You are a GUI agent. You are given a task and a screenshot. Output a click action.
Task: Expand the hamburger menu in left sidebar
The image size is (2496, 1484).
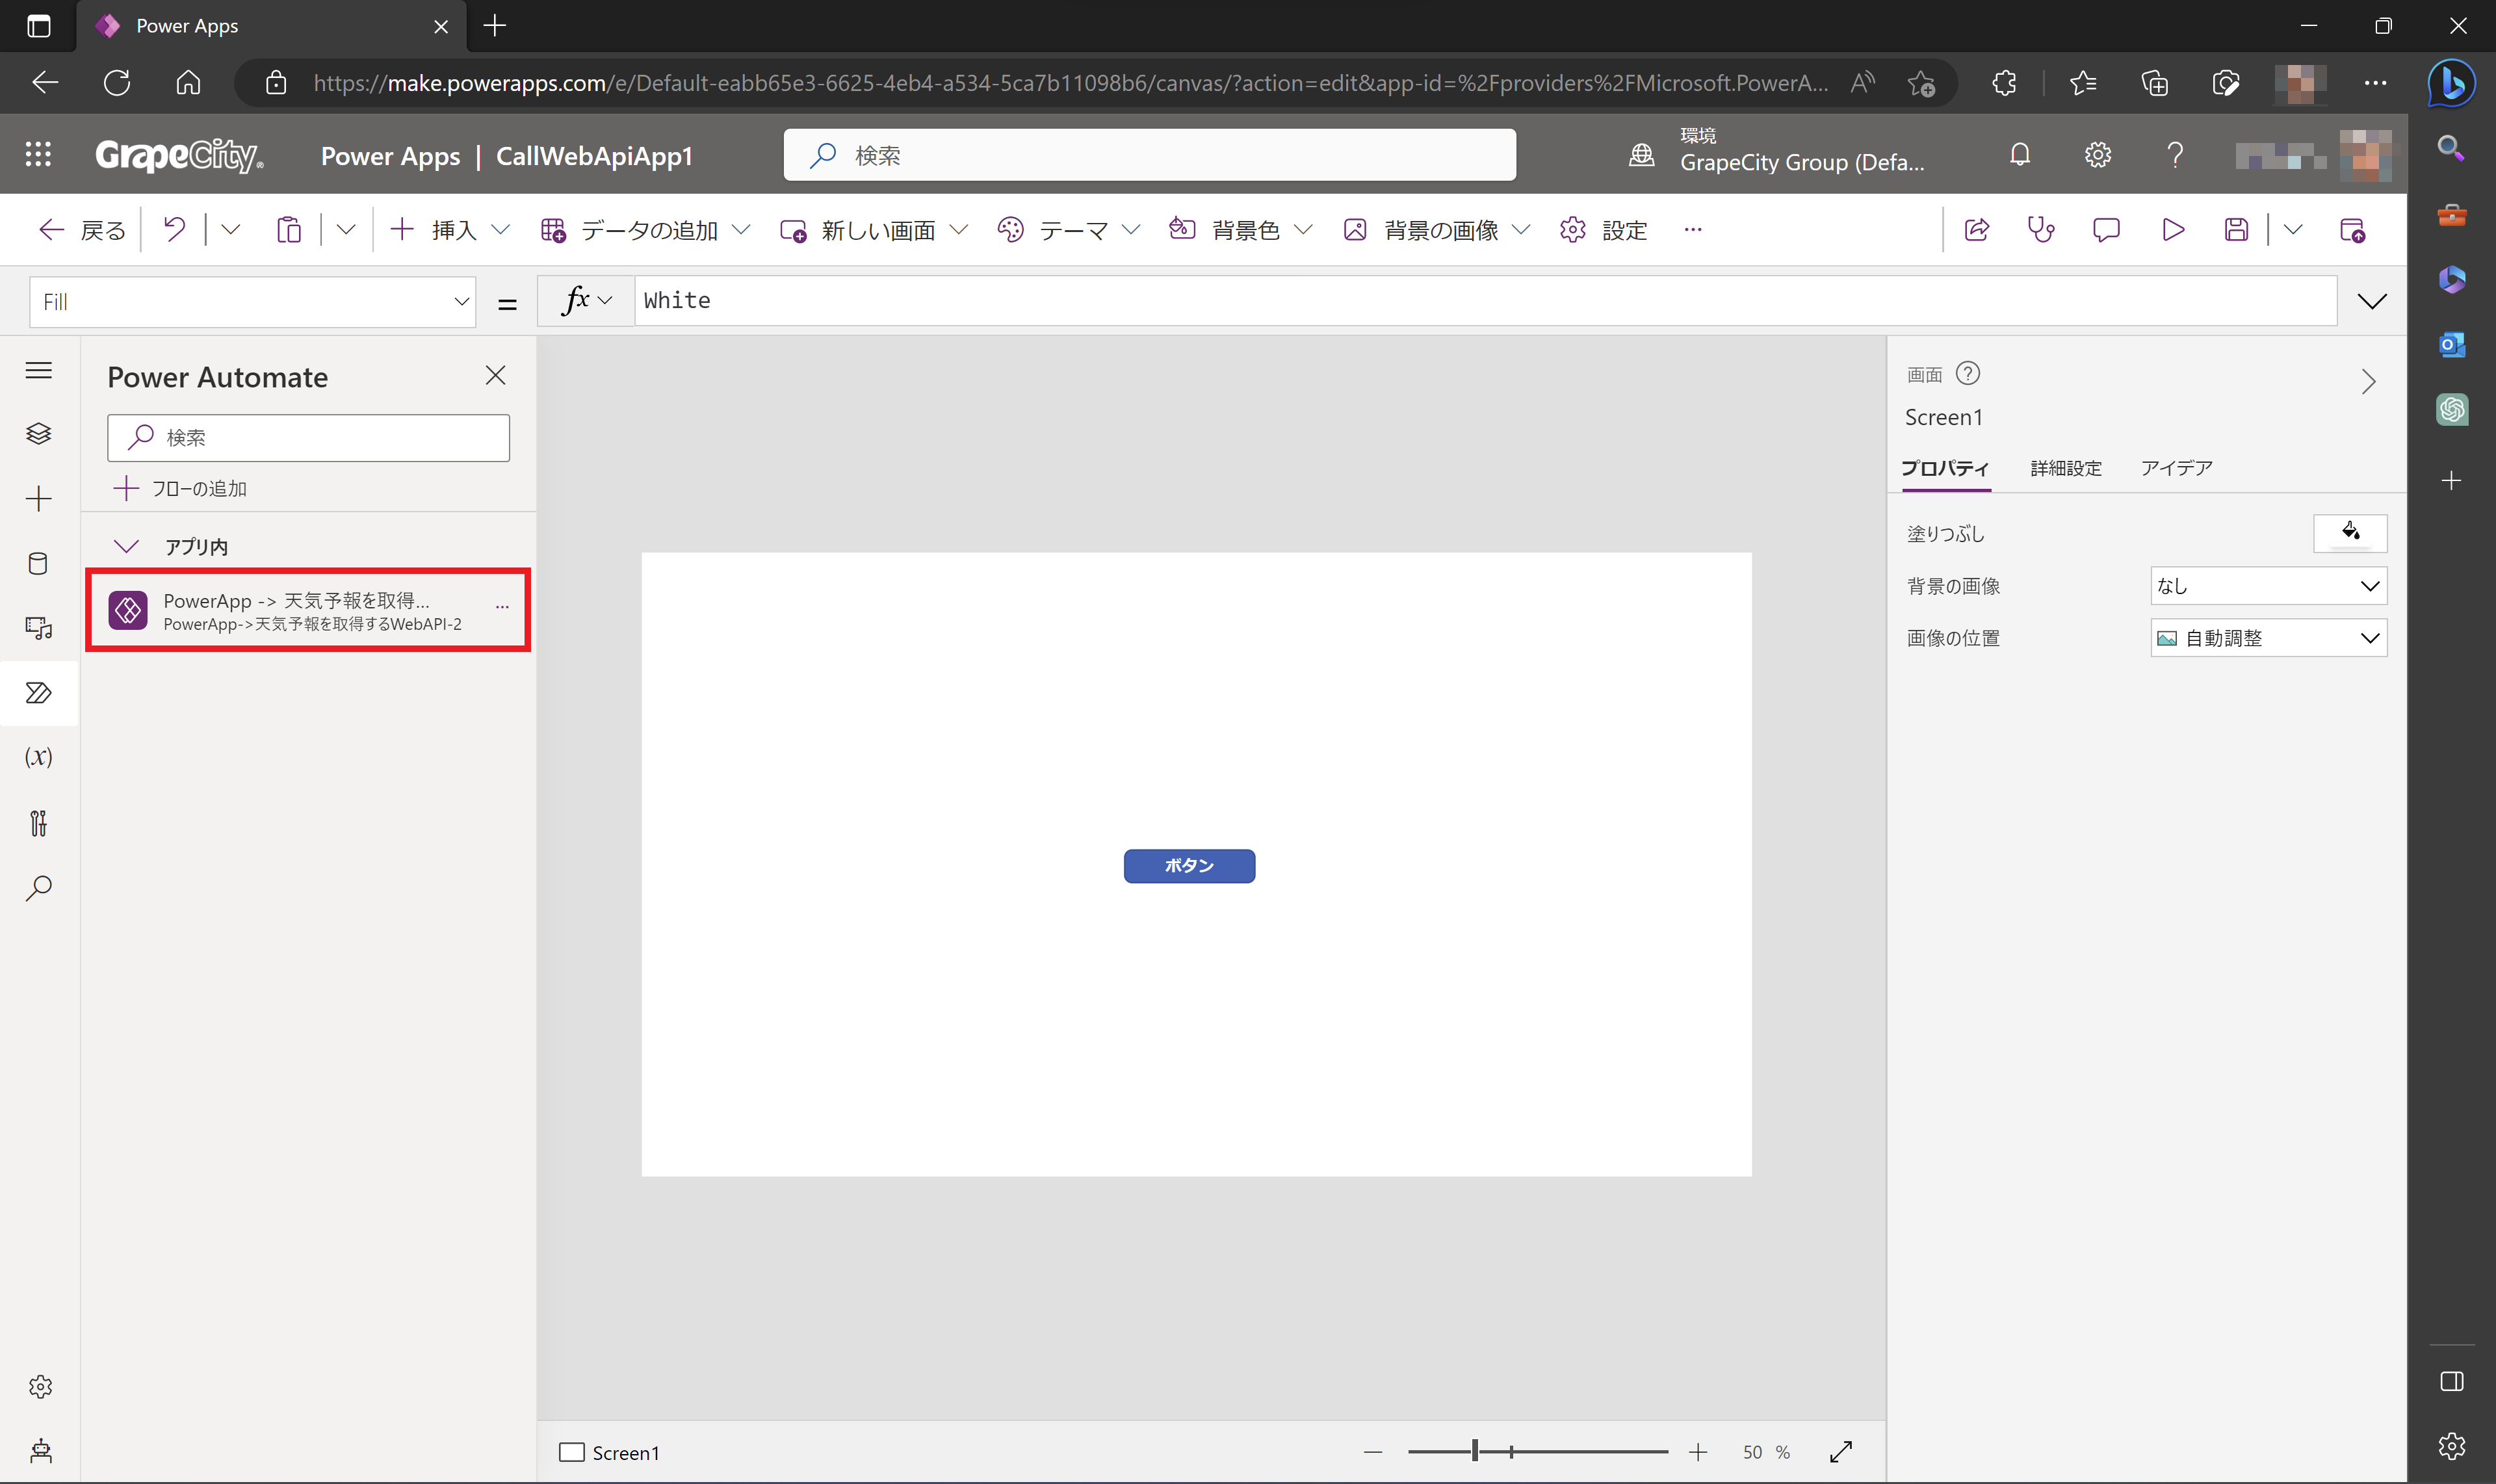38,371
